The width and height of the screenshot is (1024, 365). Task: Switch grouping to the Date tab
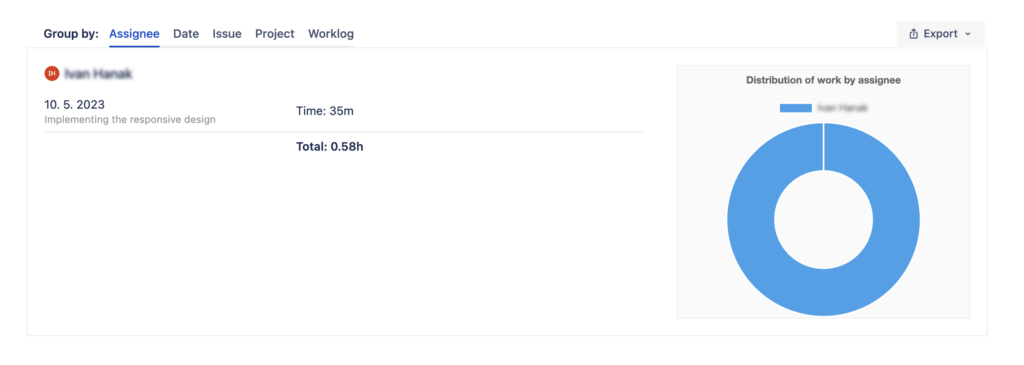coord(186,34)
